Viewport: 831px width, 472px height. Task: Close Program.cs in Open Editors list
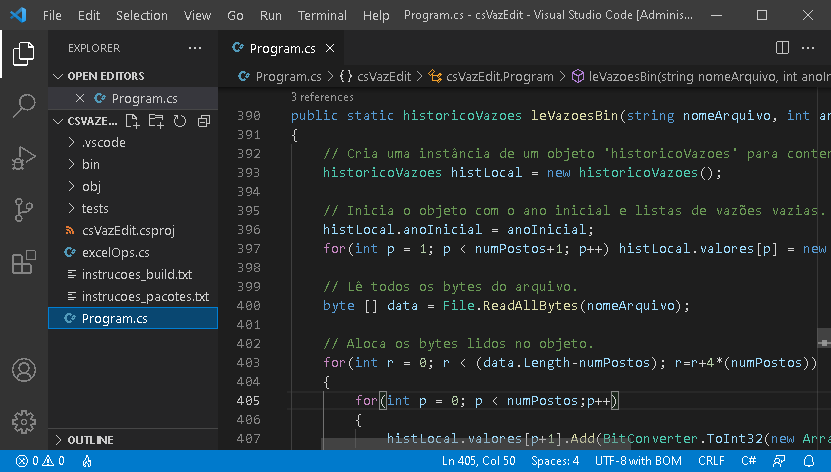coord(80,98)
